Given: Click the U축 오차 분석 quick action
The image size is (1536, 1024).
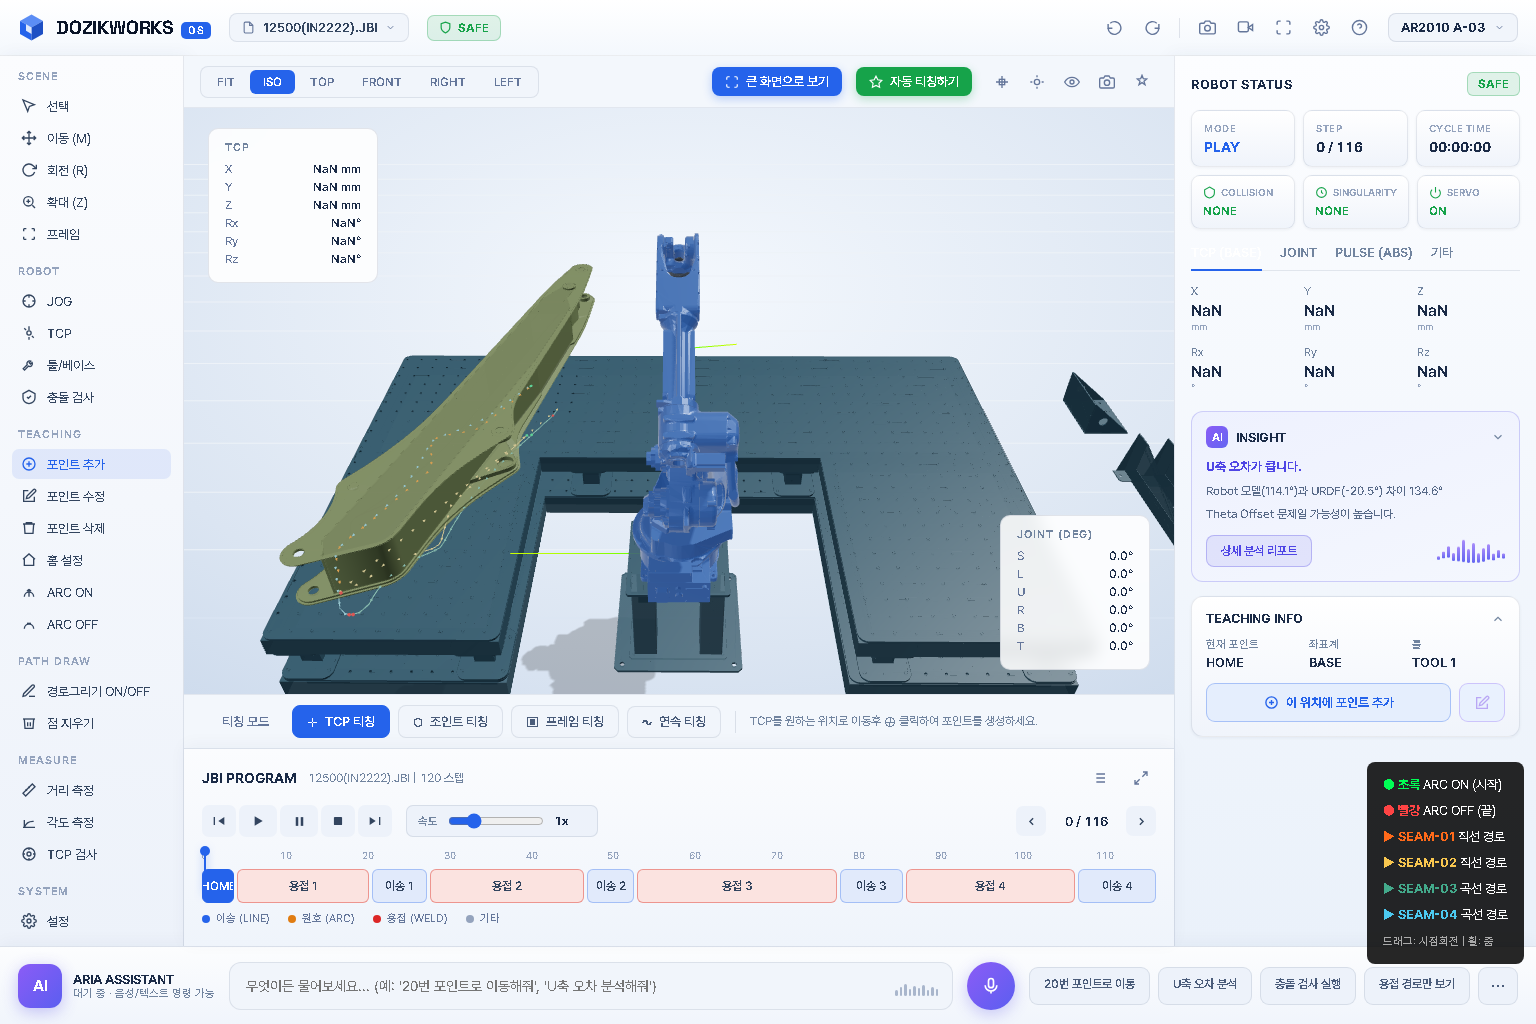Looking at the screenshot, I should pyautogui.click(x=1205, y=985).
